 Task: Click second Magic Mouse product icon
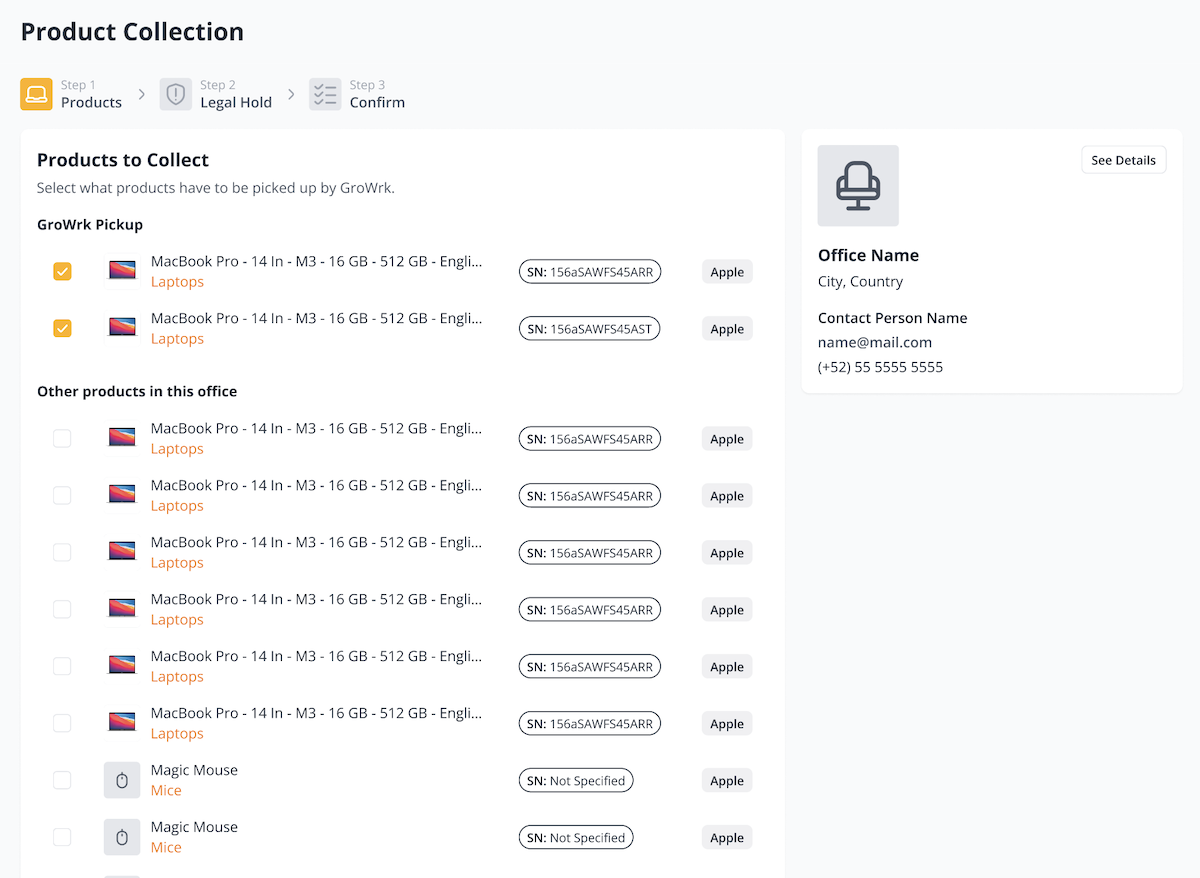tap(122, 837)
